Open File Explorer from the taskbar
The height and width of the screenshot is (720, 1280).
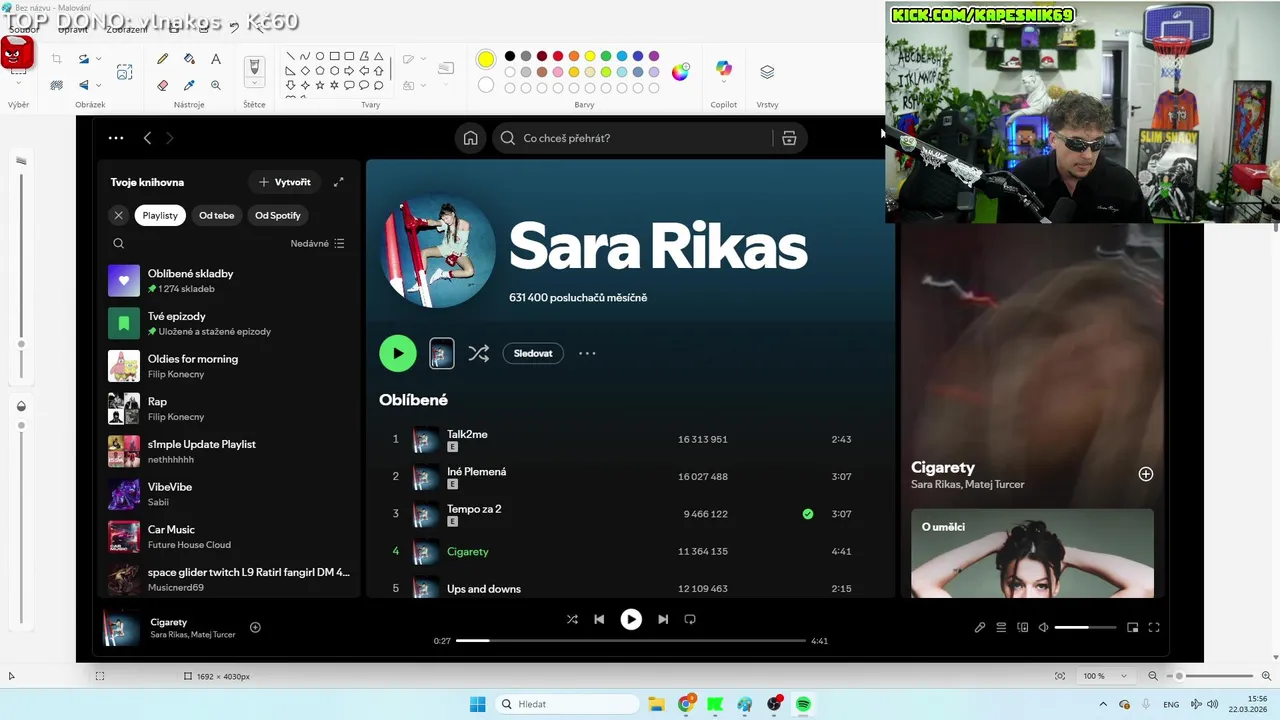[x=656, y=704]
